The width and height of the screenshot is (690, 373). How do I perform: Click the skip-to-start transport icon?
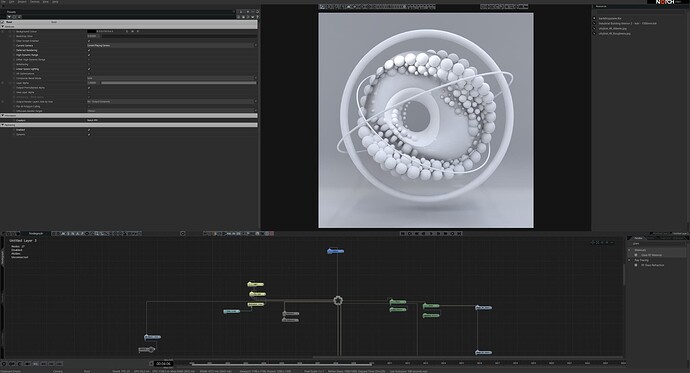coord(403,234)
